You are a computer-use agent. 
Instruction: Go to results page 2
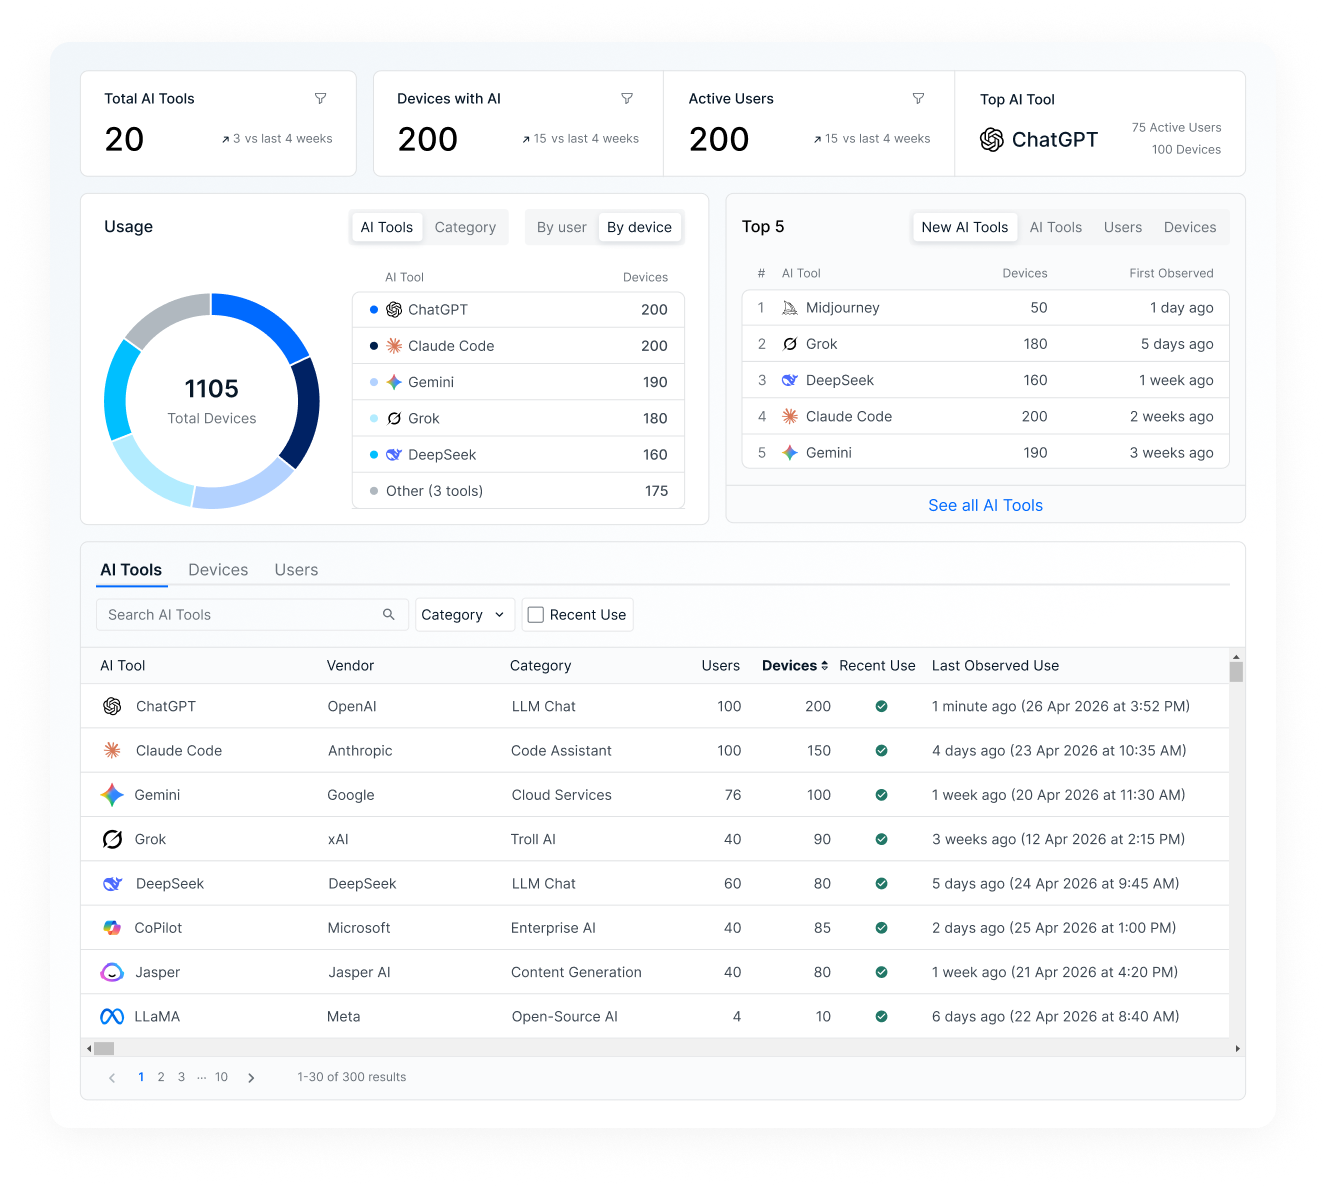point(161,1077)
